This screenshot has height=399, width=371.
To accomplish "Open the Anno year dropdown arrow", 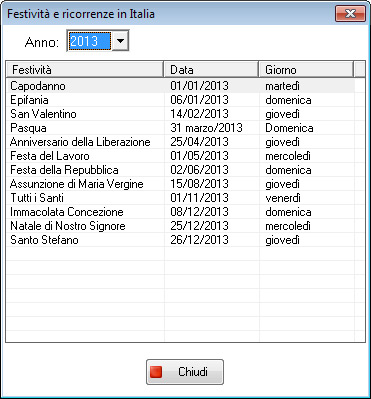I will (120, 41).
